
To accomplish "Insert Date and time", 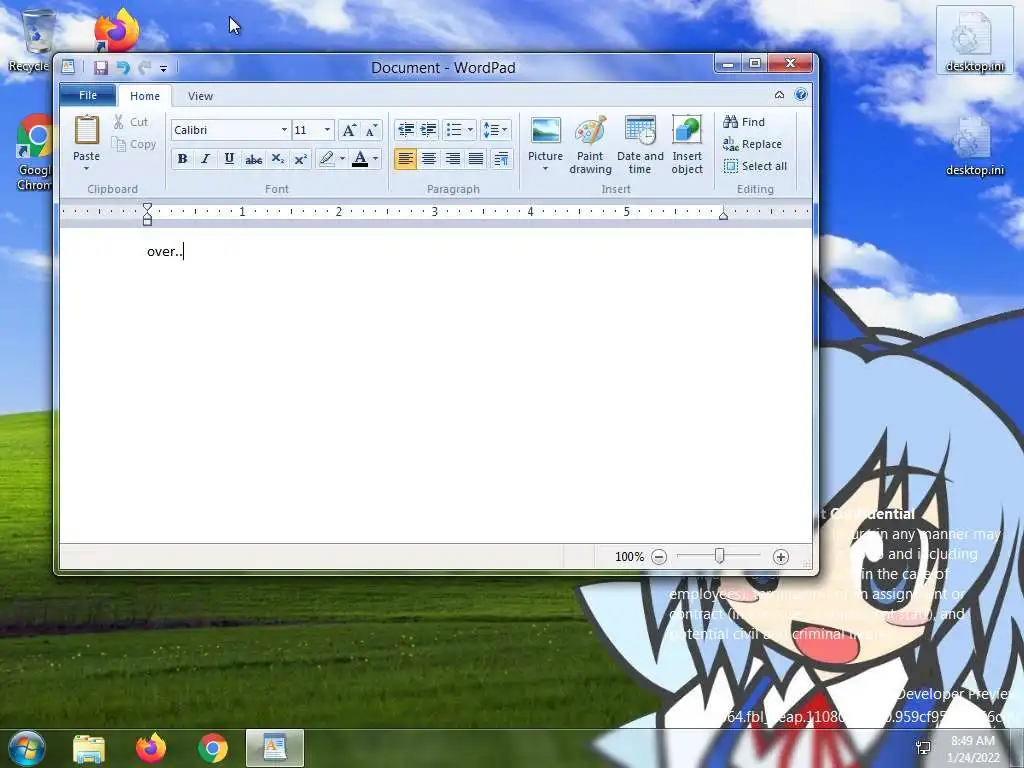I will (x=640, y=145).
